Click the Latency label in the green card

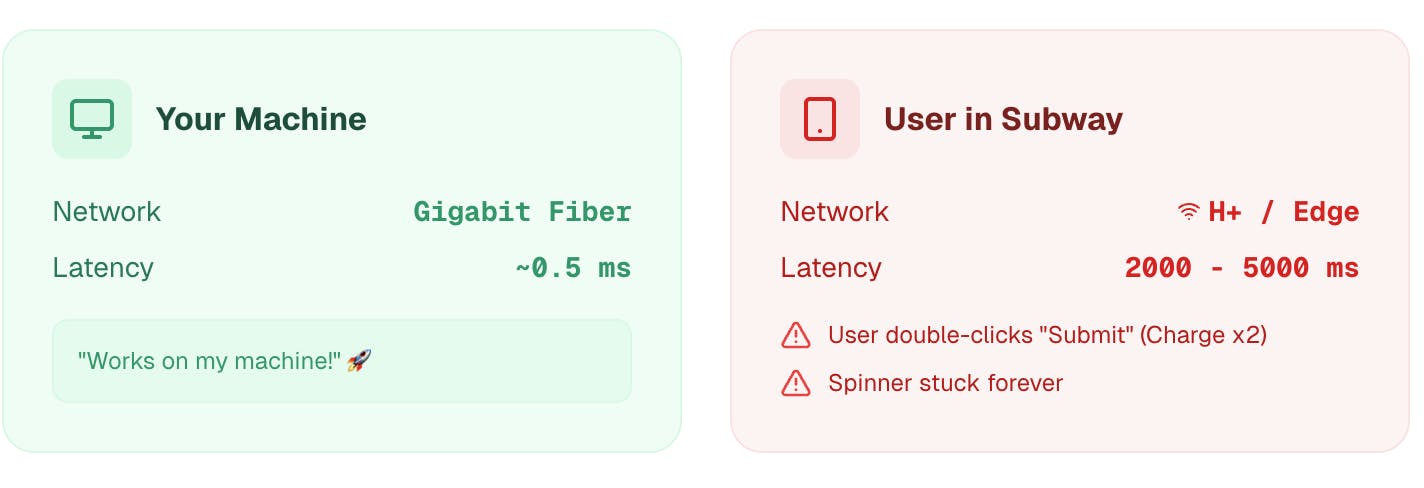click(103, 268)
